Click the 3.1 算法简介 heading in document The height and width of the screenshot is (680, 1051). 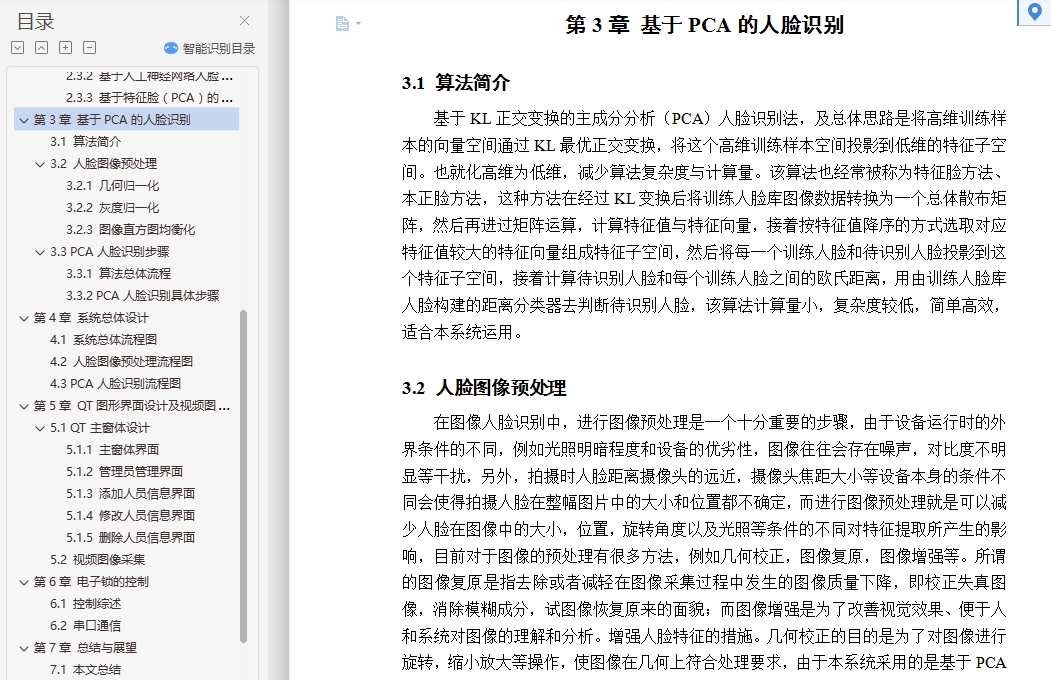(x=456, y=83)
